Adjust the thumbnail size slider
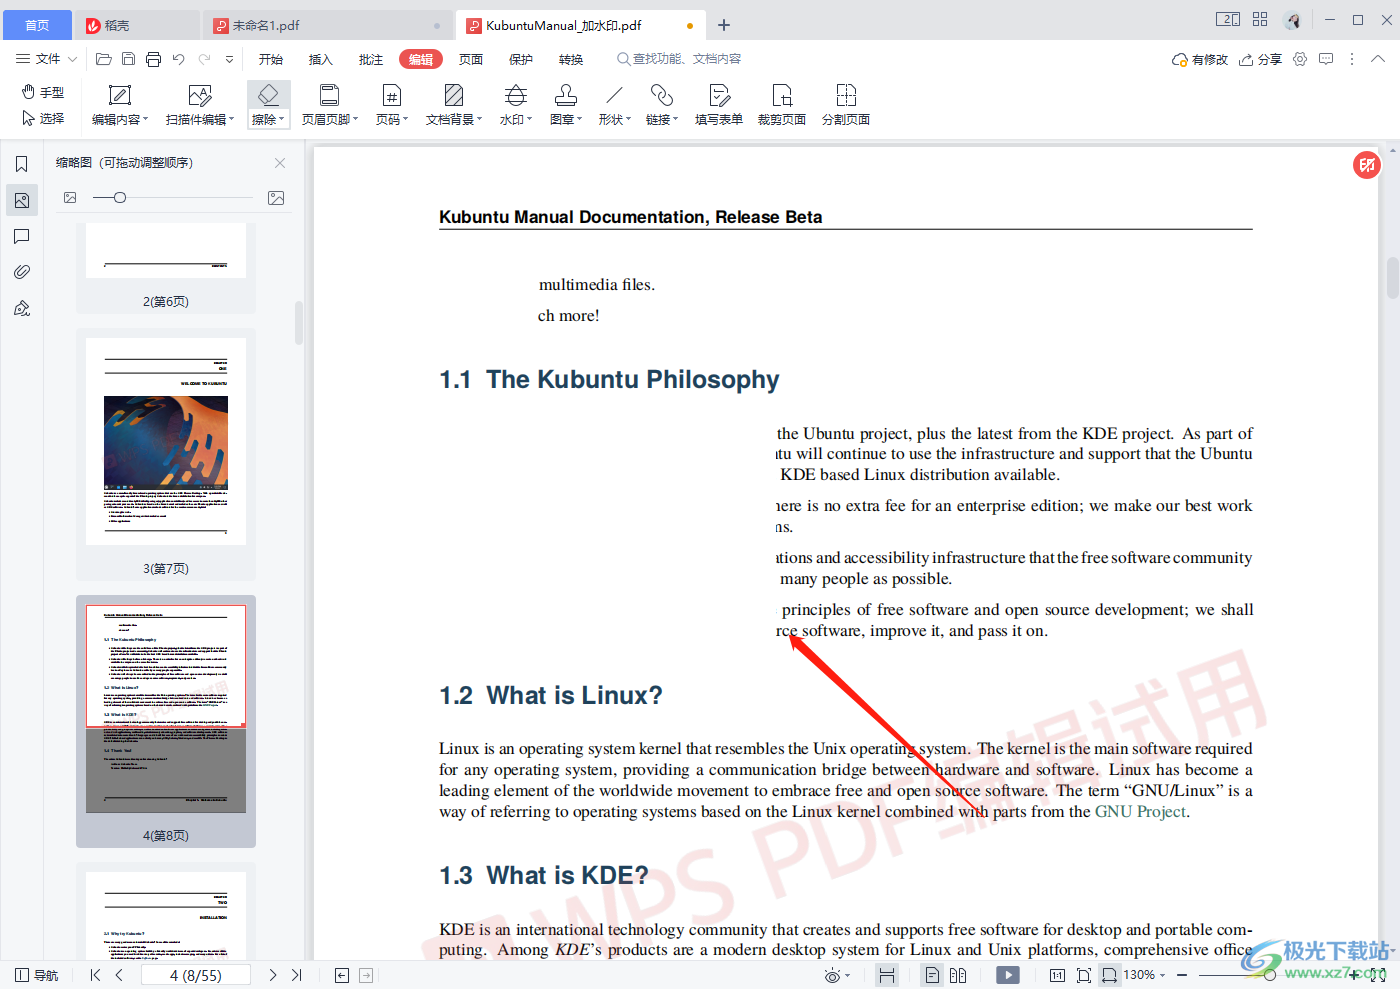The width and height of the screenshot is (1400, 989). 120,198
